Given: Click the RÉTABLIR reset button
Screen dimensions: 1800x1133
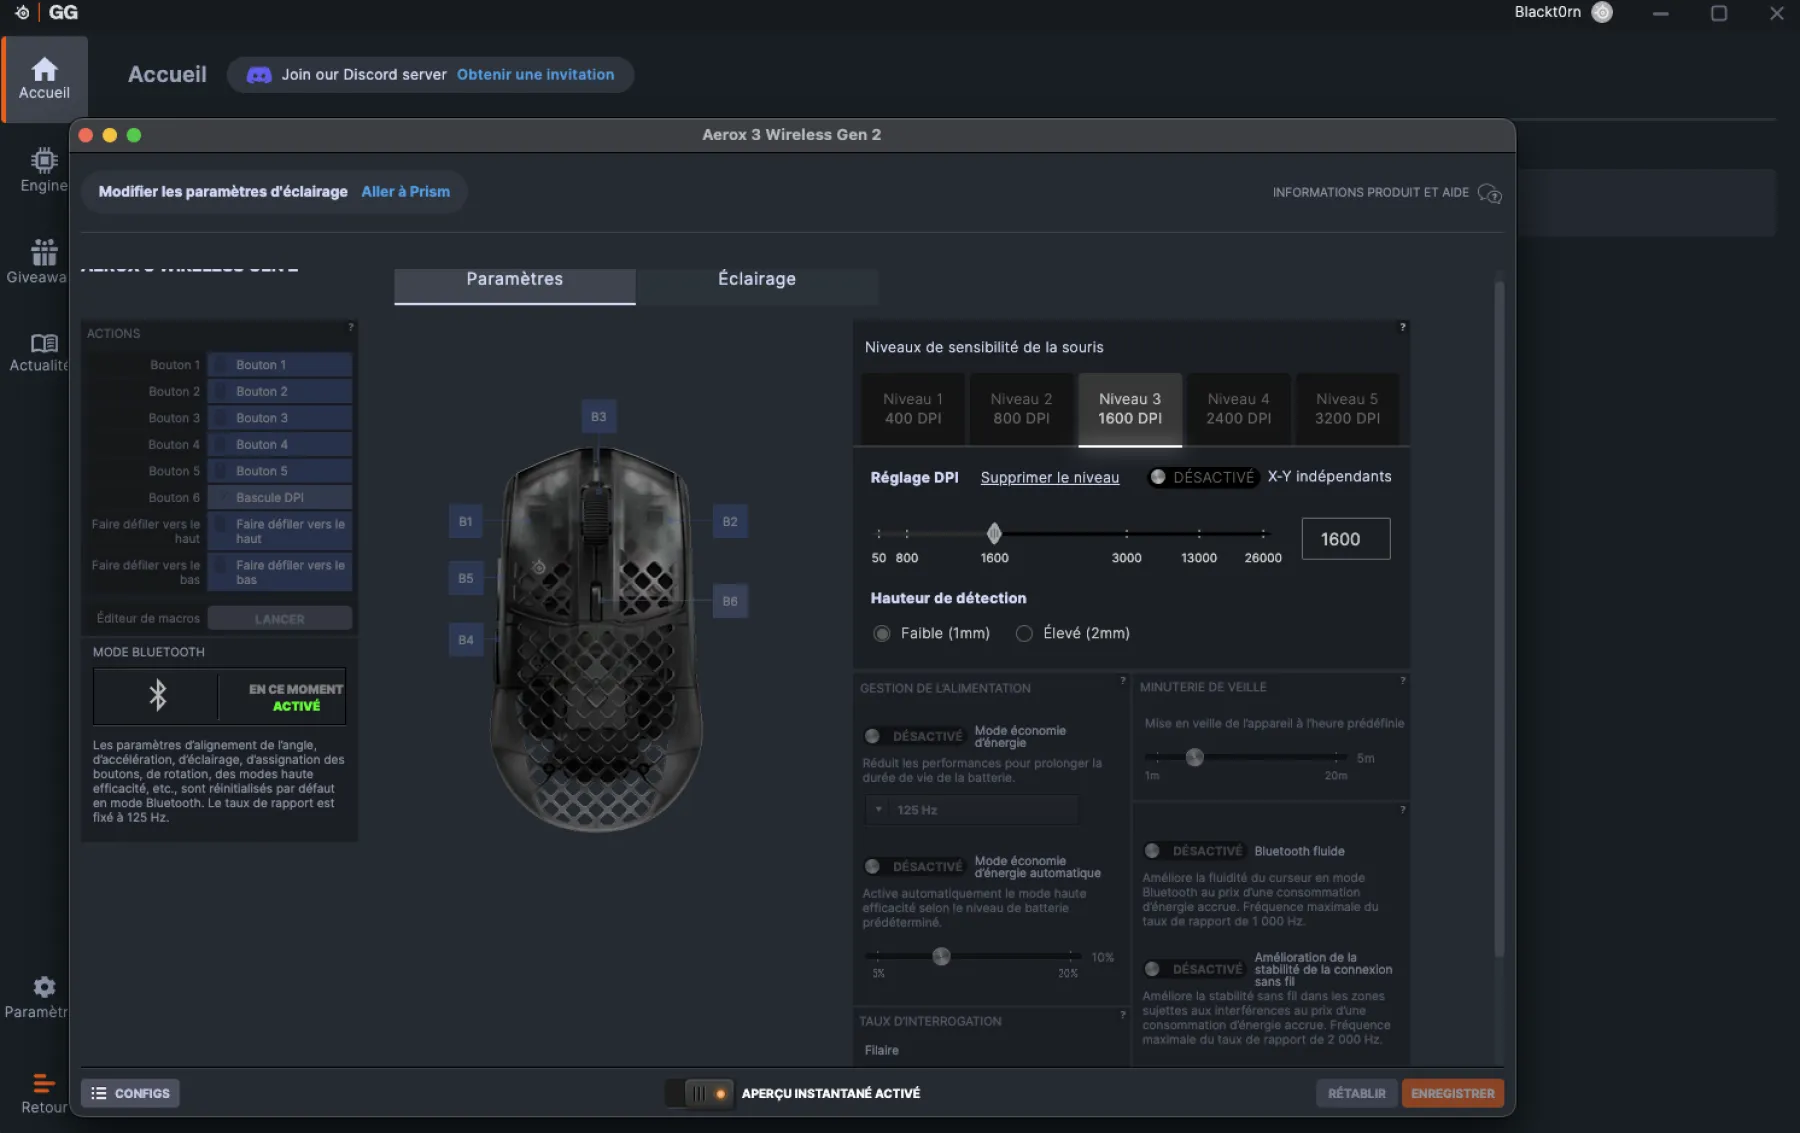Looking at the screenshot, I should (1356, 1093).
